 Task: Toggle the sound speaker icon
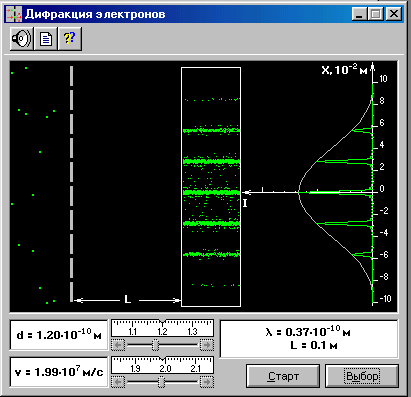tap(22, 39)
